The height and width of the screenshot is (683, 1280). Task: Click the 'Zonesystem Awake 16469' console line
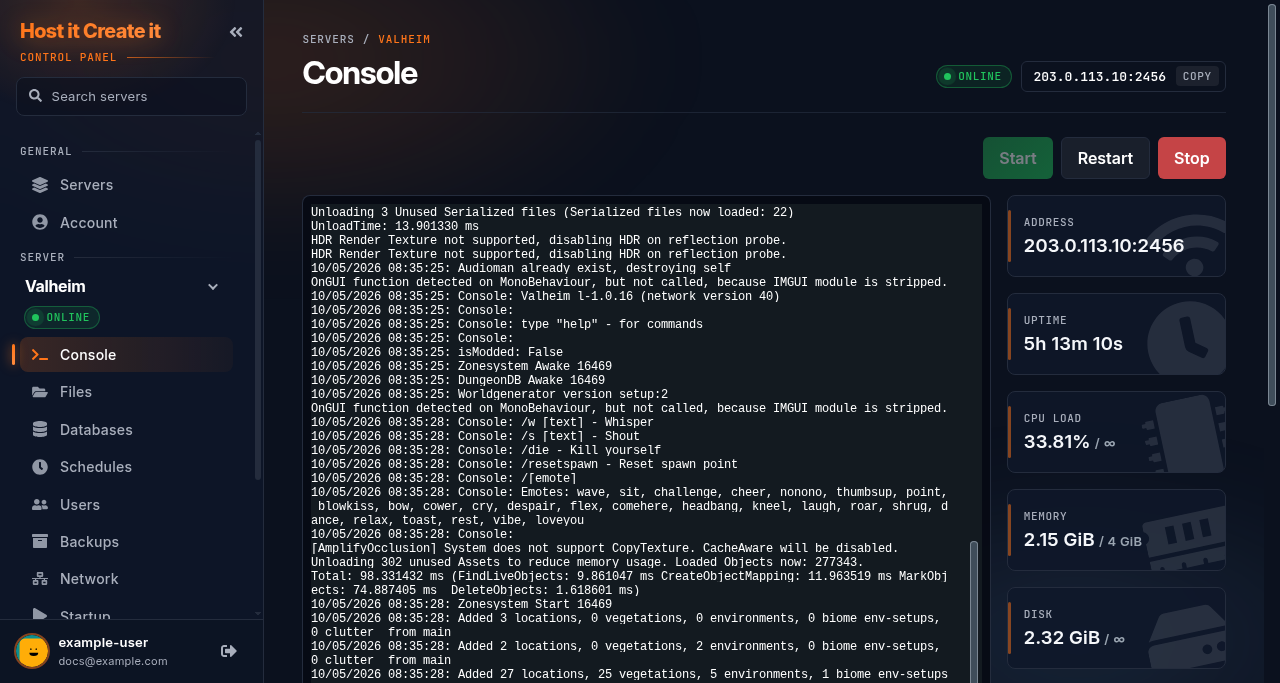461,367
